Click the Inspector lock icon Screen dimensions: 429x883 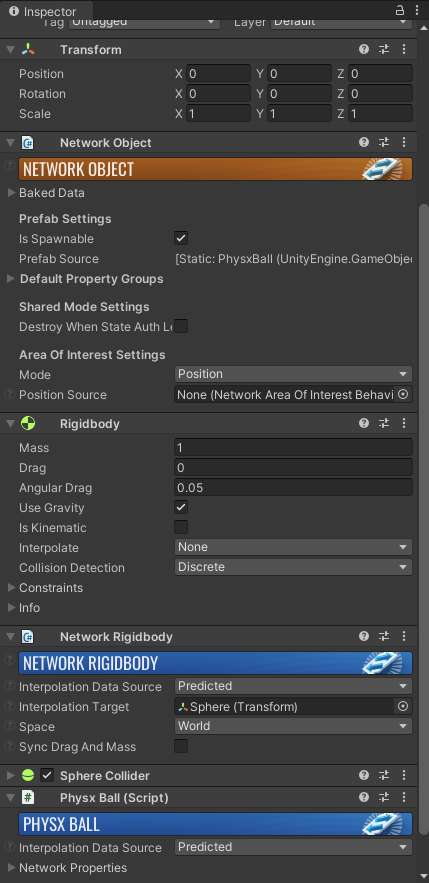[400, 10]
